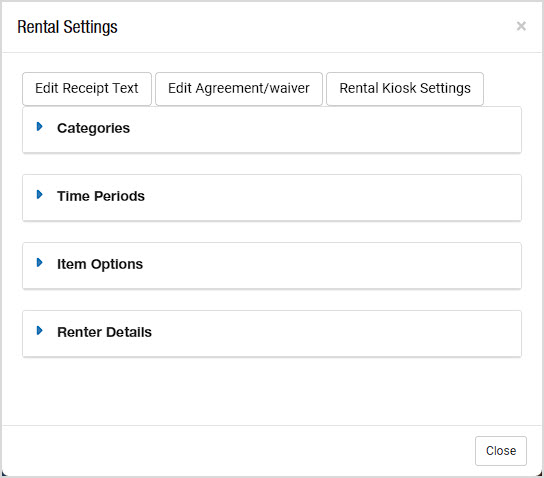Image resolution: width=544 pixels, height=478 pixels.
Task: Toggle the Item Options disclosure triangle
Action: (40, 263)
